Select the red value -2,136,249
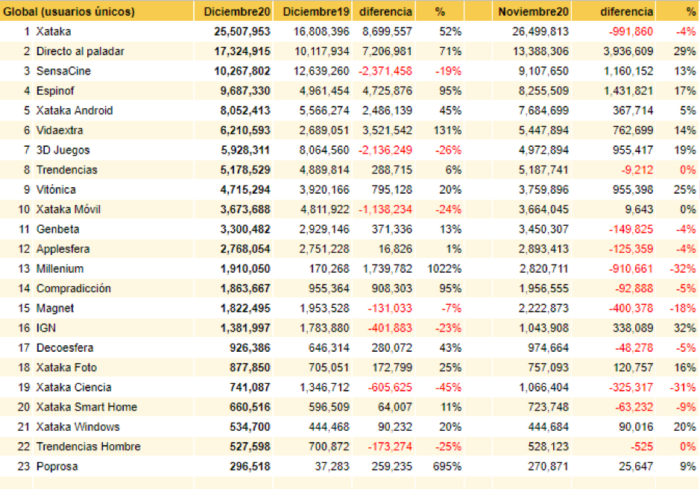700x489 pixels. click(385, 150)
